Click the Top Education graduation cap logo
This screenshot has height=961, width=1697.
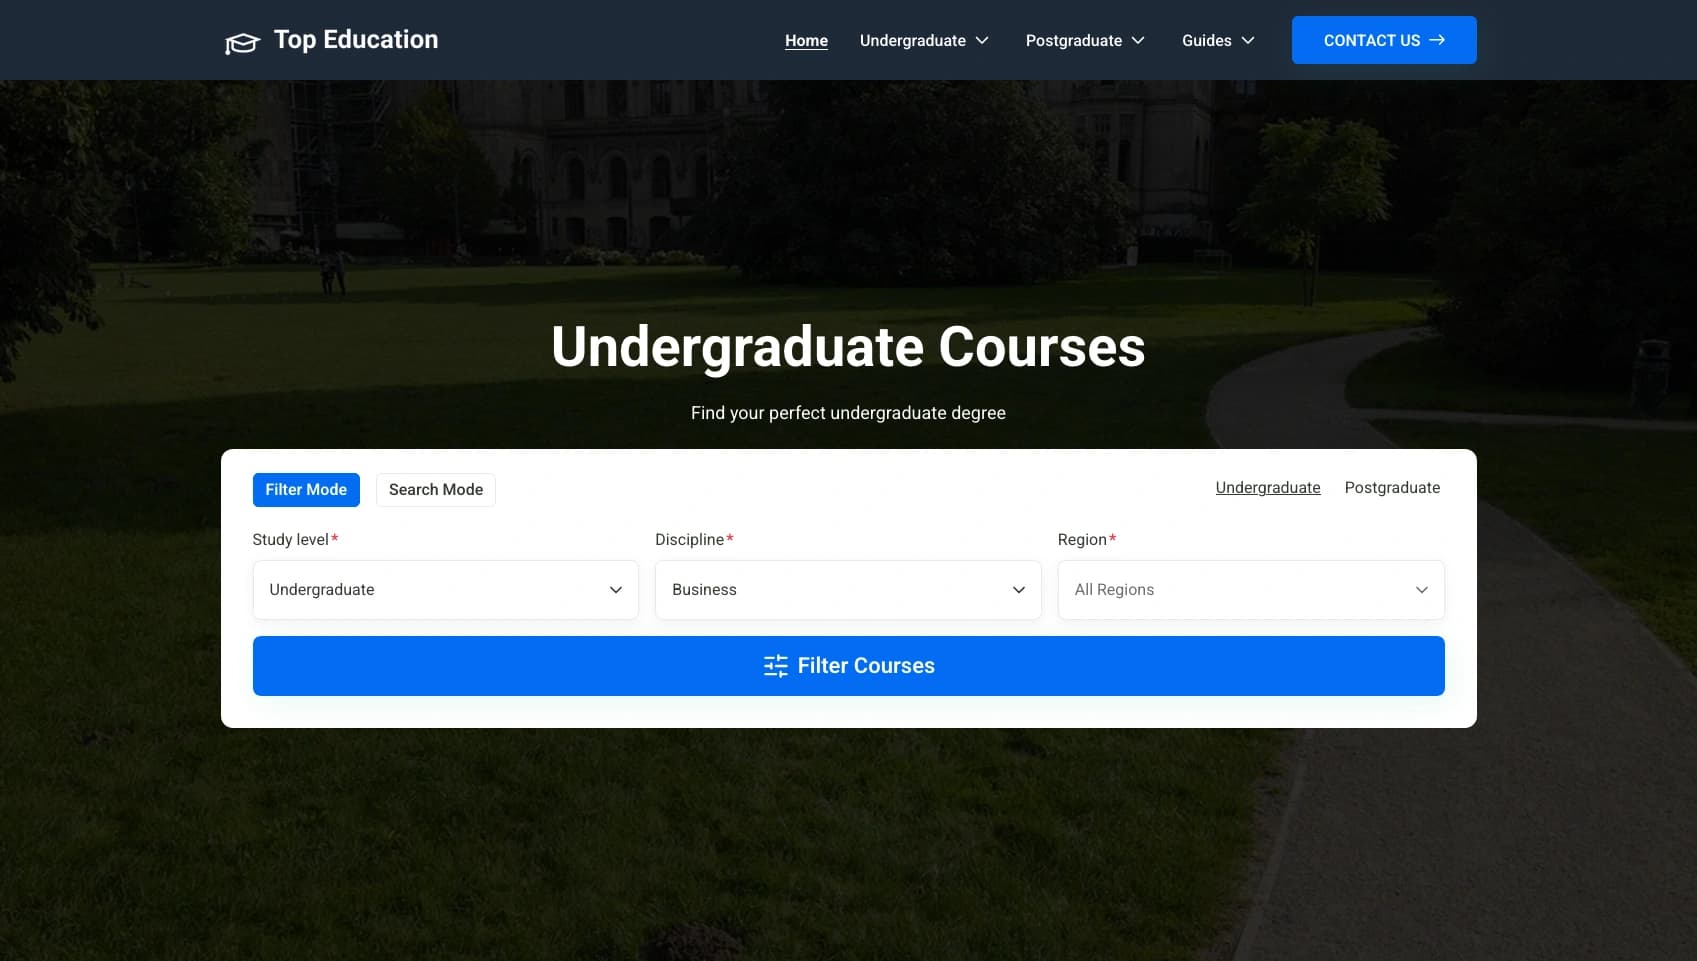pyautogui.click(x=242, y=41)
